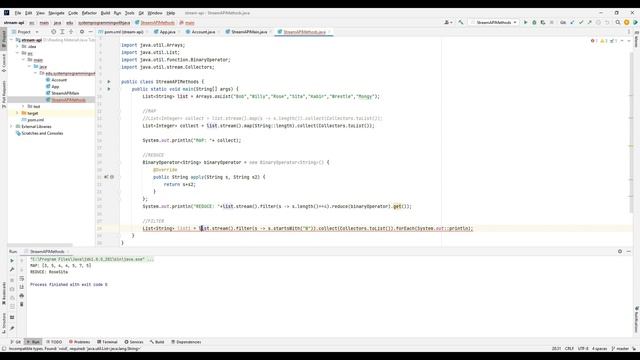Expand the target folder
640x360 pixels.
coord(18,113)
